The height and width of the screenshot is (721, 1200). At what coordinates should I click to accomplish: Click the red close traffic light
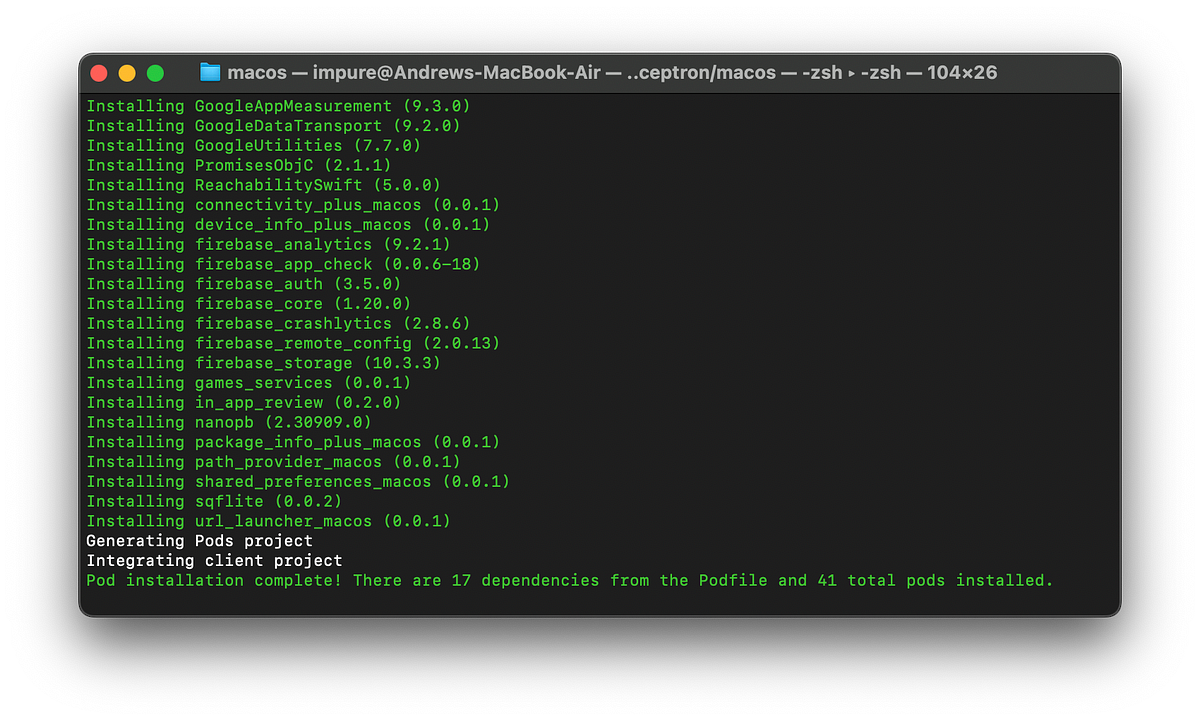click(99, 73)
